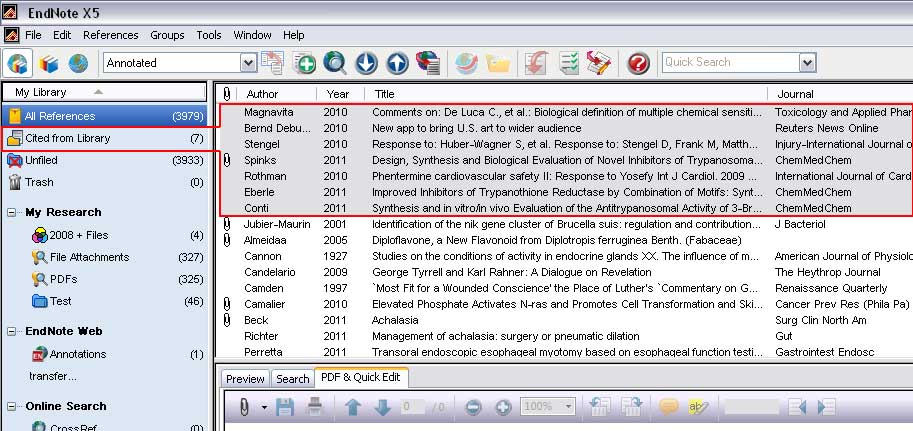
Task: Click My Library header sort arrow
Action: click(98, 92)
